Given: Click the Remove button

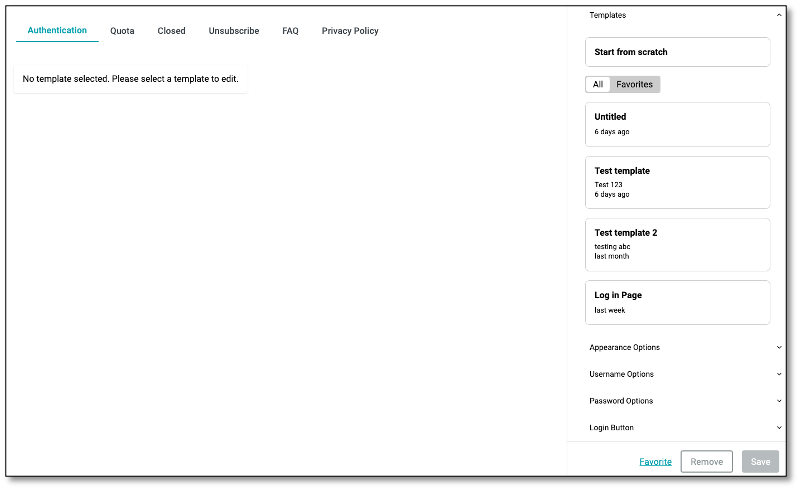Looking at the screenshot, I should point(707,461).
